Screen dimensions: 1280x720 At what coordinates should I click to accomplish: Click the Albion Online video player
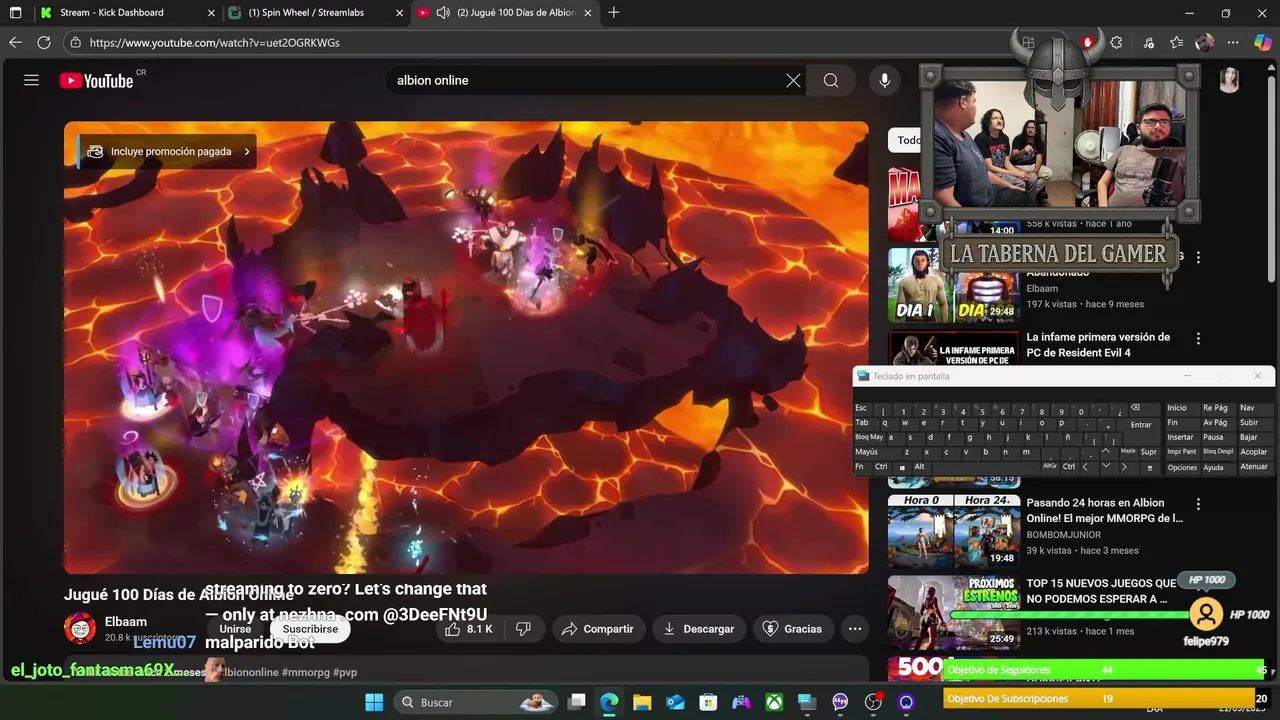coord(466,348)
